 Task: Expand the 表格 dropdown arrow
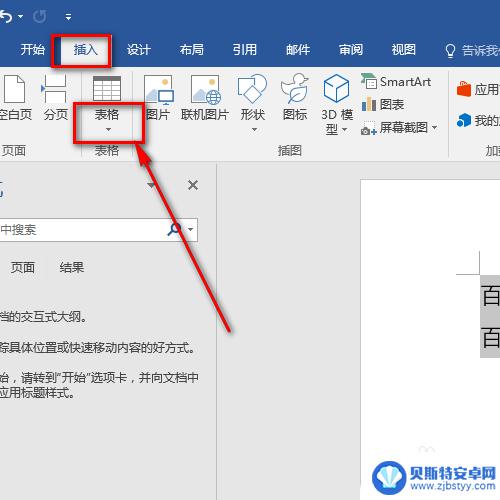(x=108, y=129)
